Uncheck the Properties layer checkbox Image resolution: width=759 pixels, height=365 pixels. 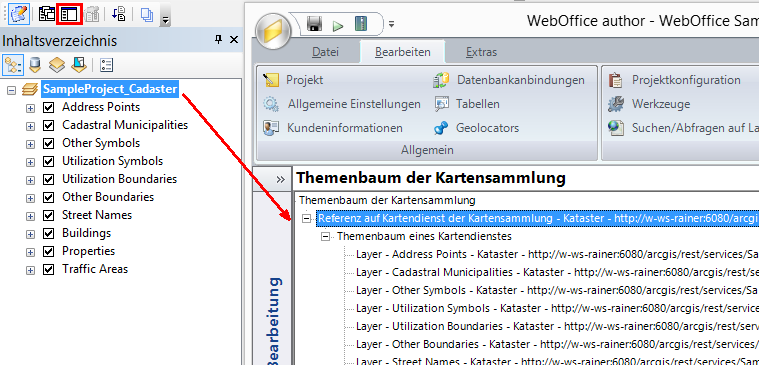point(48,251)
